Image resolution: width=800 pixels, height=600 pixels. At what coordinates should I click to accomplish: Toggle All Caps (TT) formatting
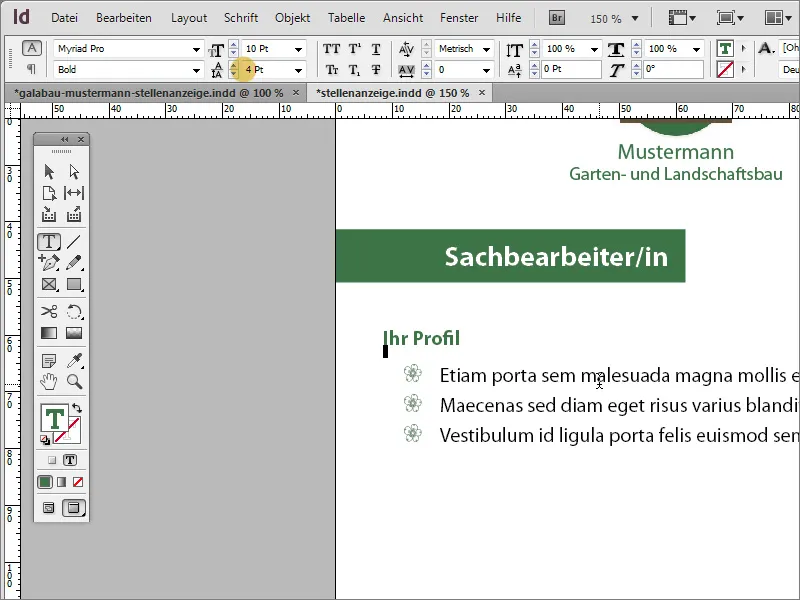click(332, 49)
